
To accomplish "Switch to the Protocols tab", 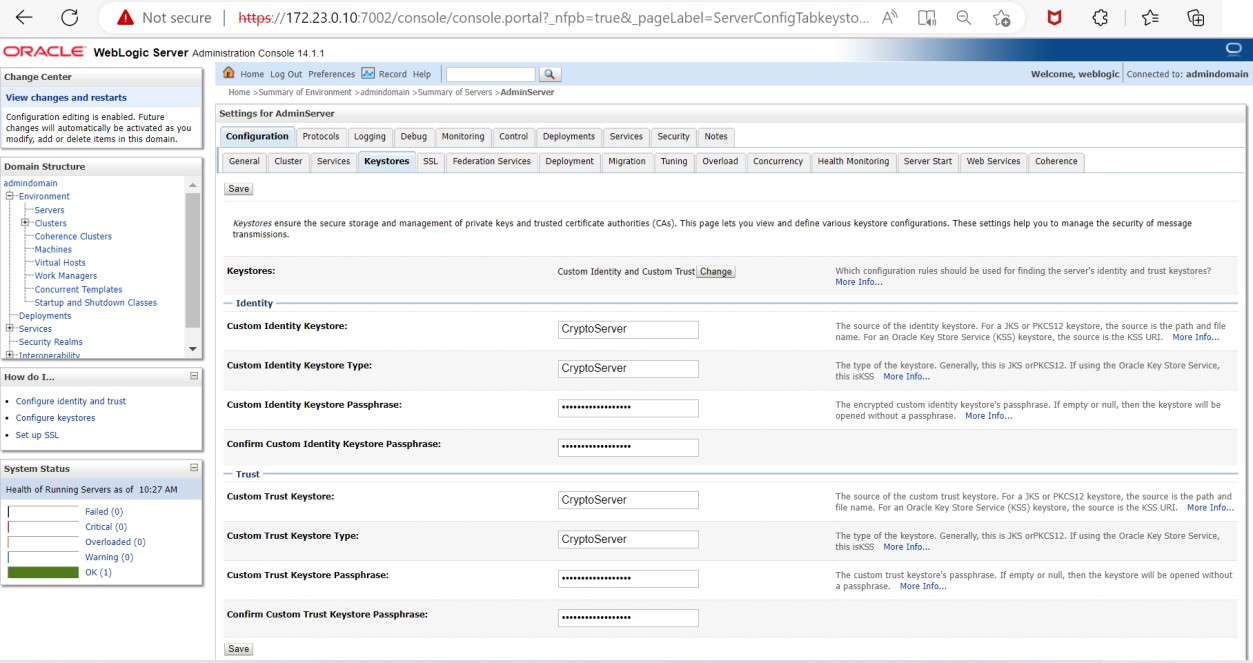I will point(321,137).
